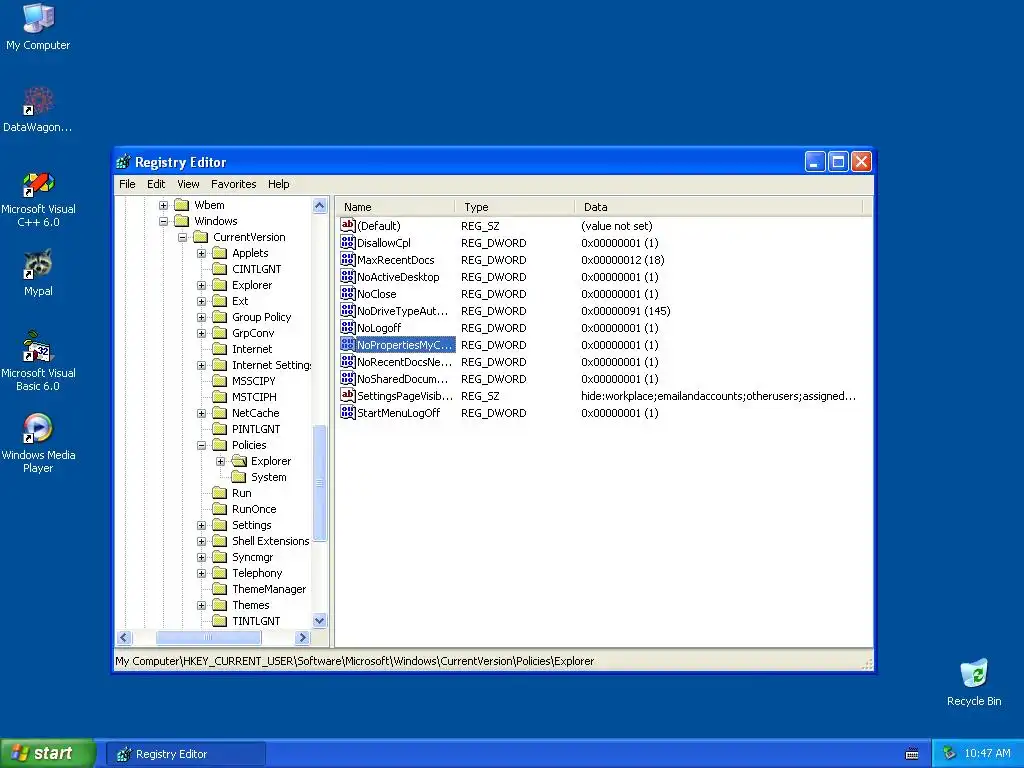
Task: Click the 10:47 AM taskbar clock
Action: click(987, 754)
